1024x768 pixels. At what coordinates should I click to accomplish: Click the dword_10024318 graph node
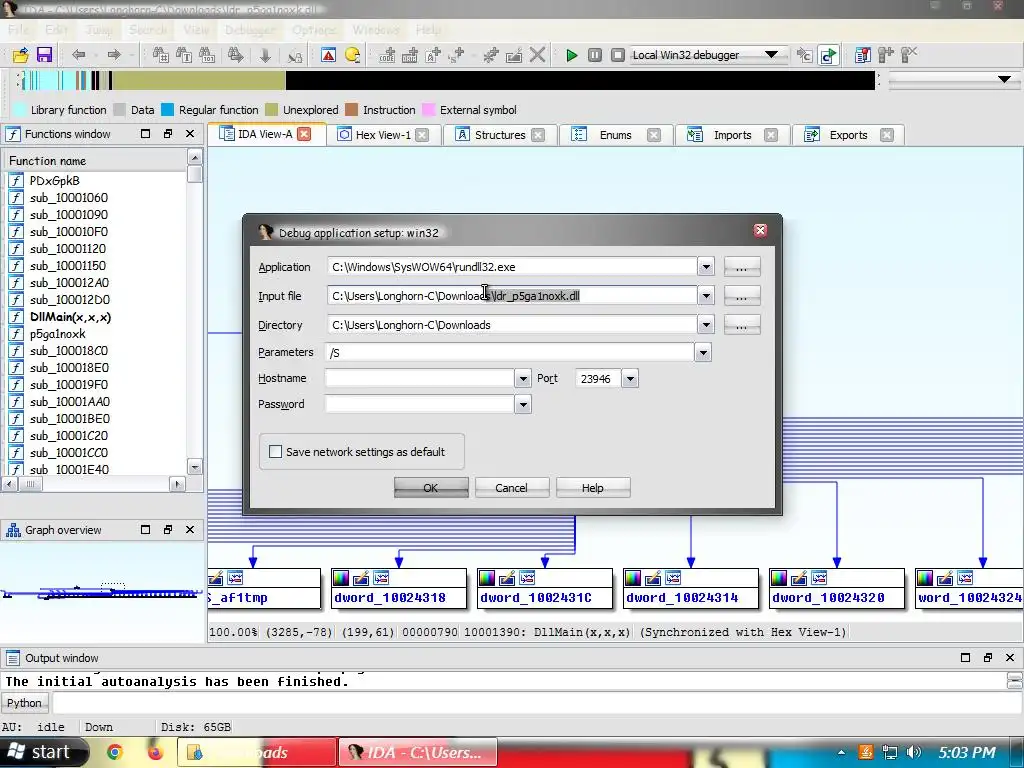tap(398, 589)
